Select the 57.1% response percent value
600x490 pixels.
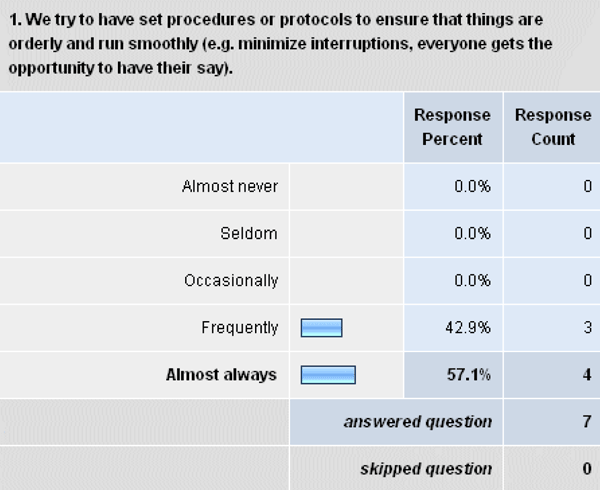468,375
